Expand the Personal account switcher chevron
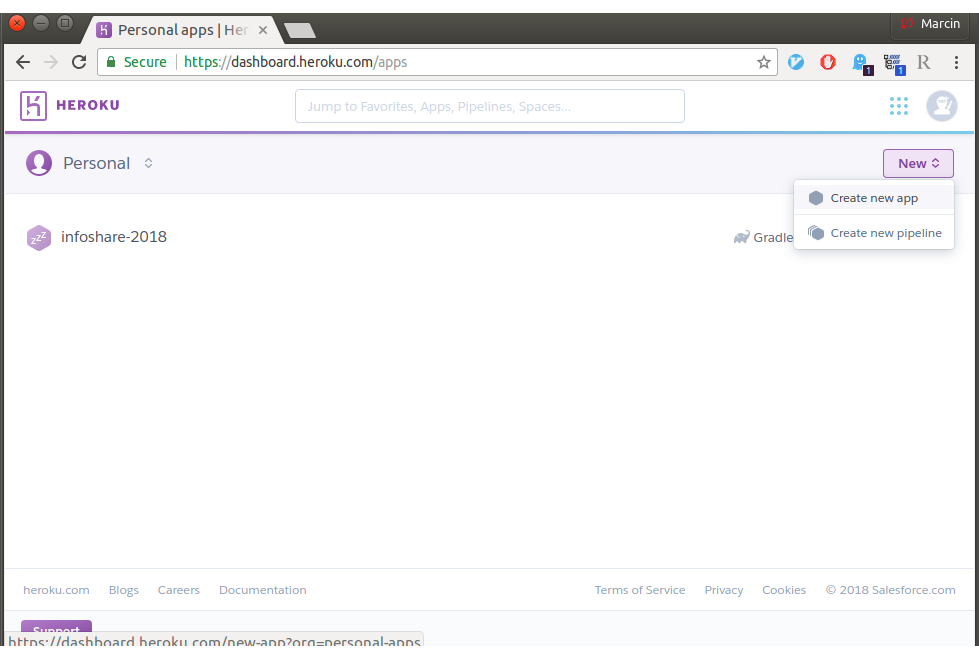The height and width of the screenshot is (659, 979). (x=148, y=163)
